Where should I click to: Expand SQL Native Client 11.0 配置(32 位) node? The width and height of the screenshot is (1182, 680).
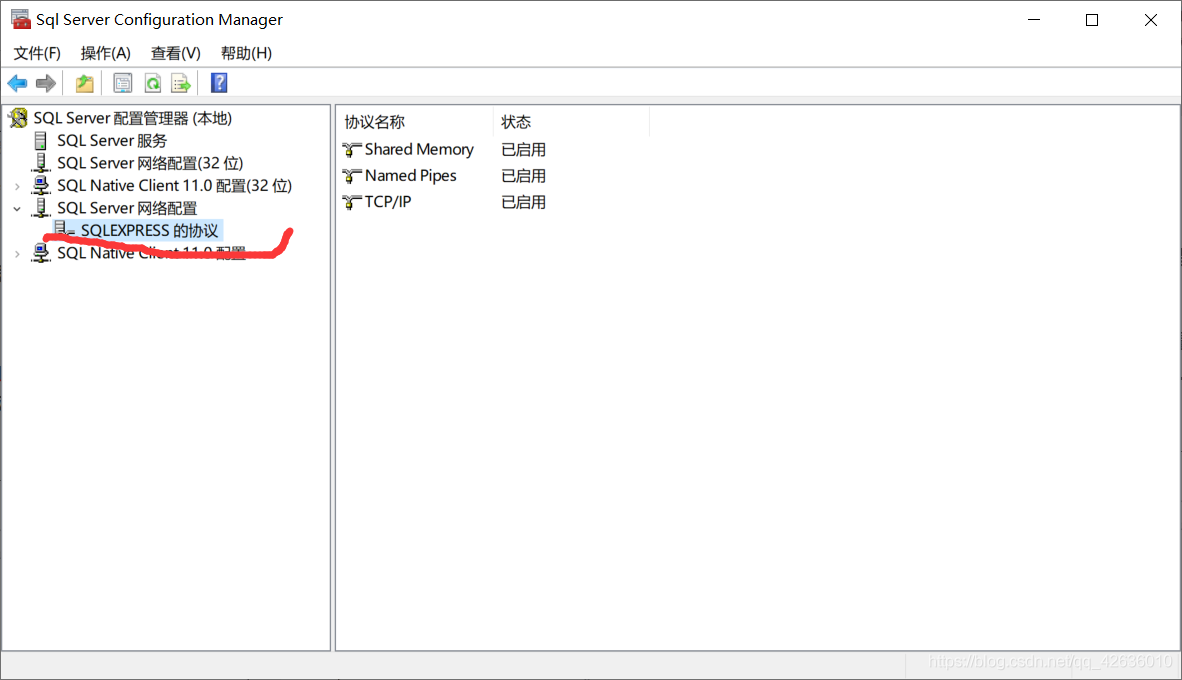tap(17, 186)
